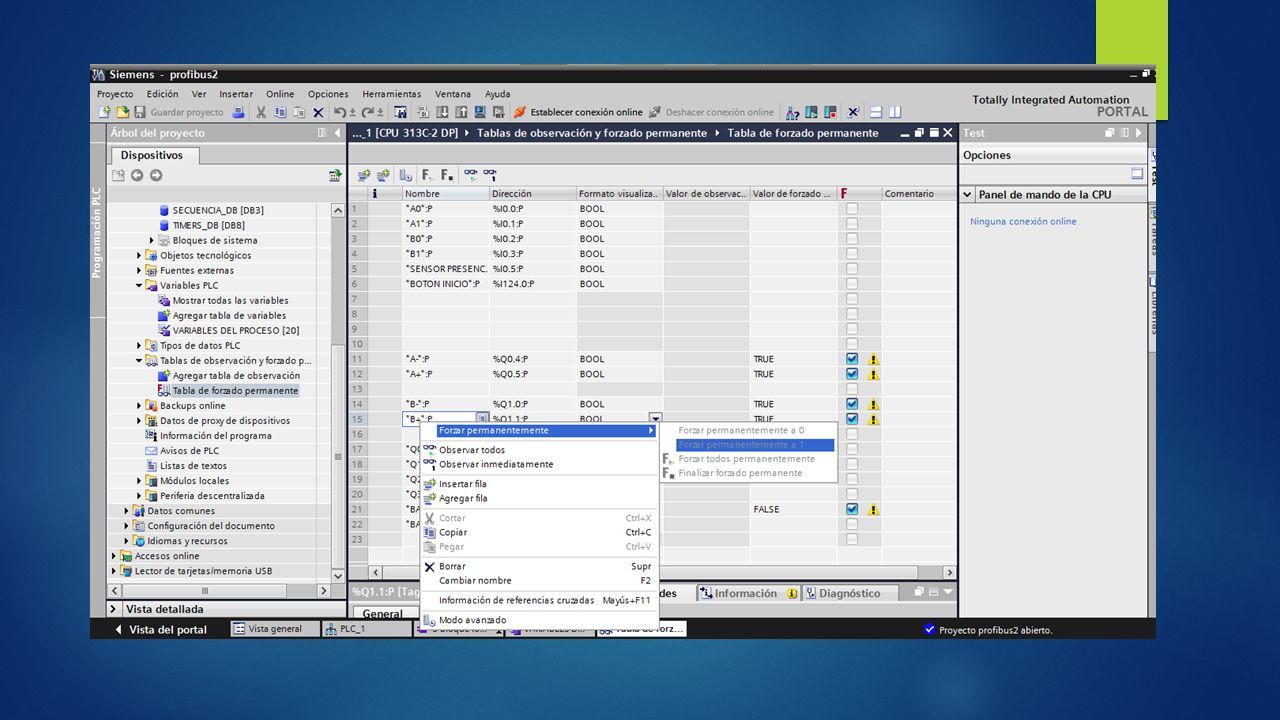
Task: Open Agregar tabla de observación in tree
Action: (236, 375)
